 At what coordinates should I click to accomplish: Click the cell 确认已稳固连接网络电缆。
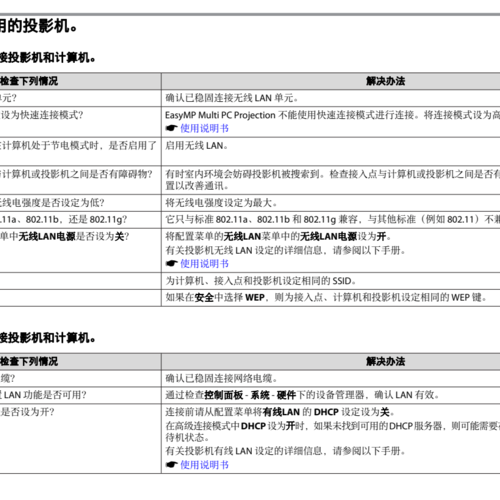click(221, 378)
